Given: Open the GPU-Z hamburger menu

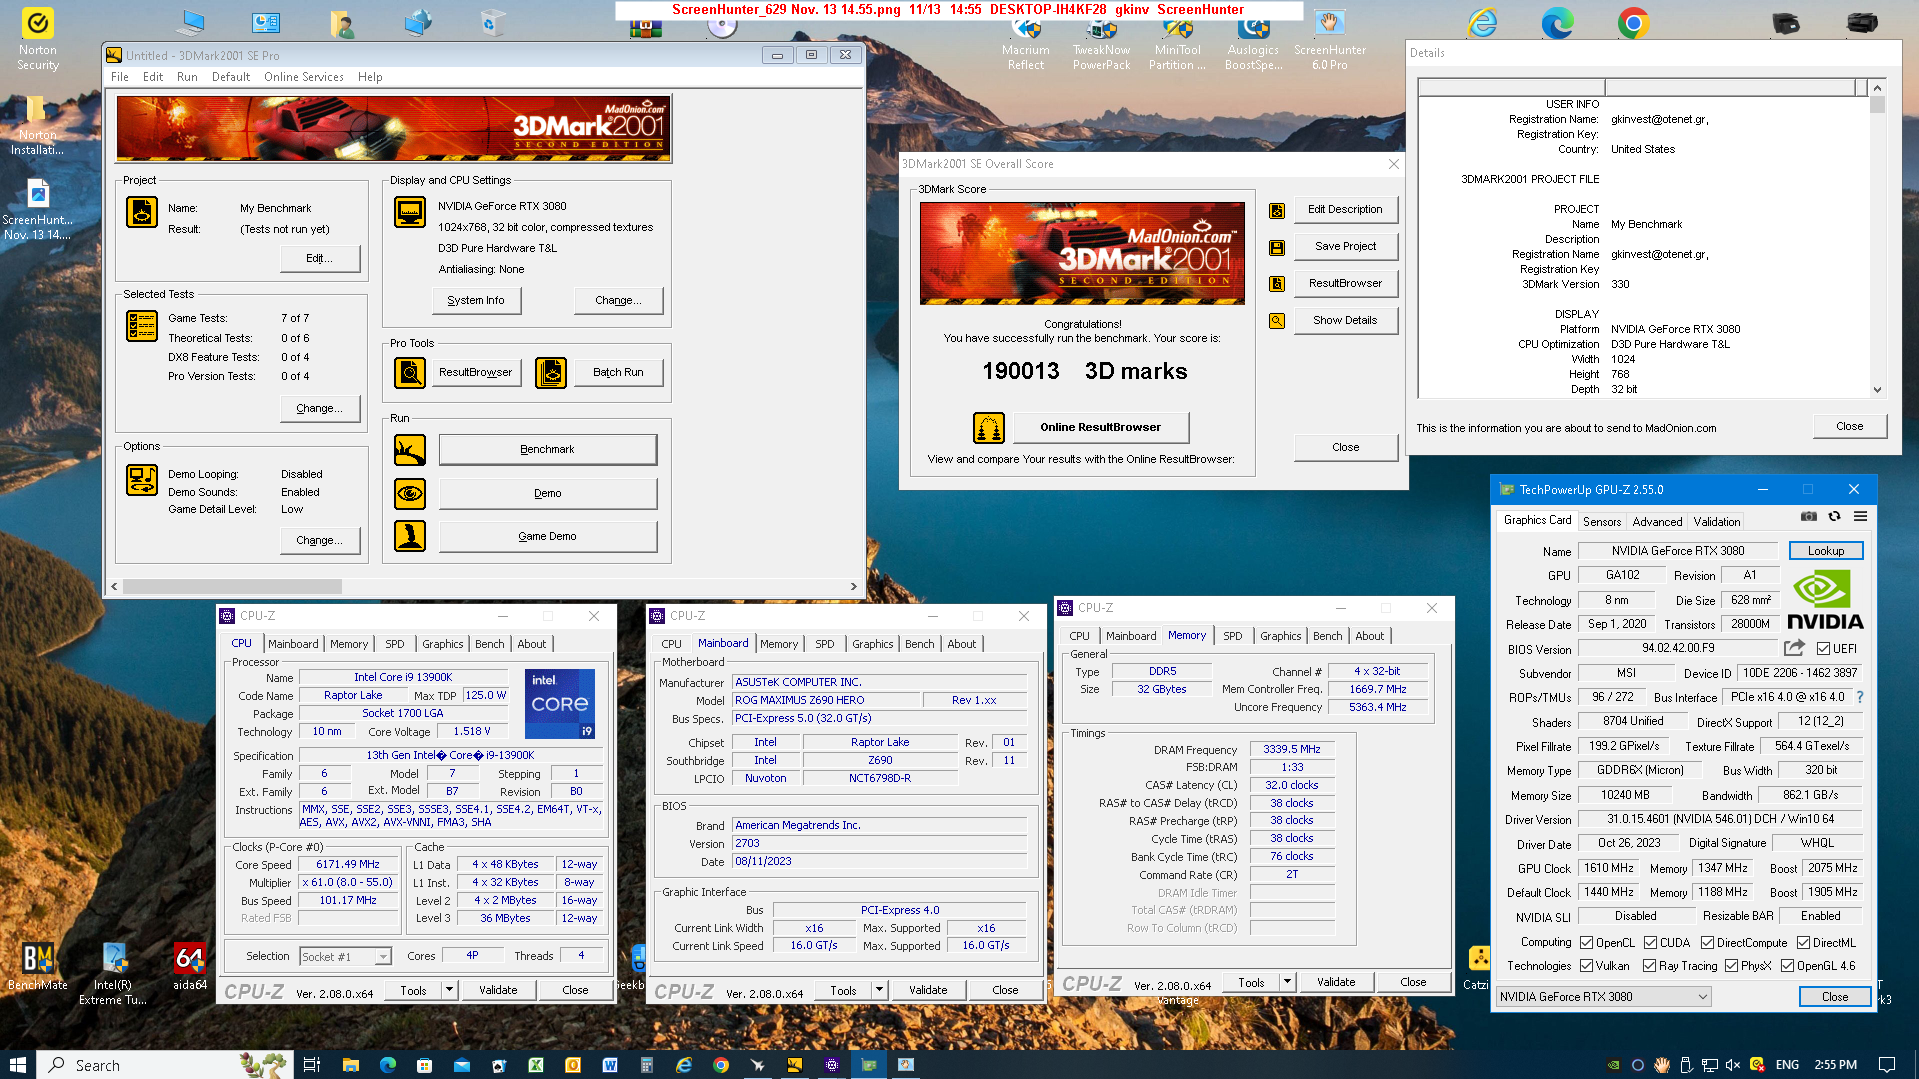Looking at the screenshot, I should pyautogui.click(x=1860, y=517).
